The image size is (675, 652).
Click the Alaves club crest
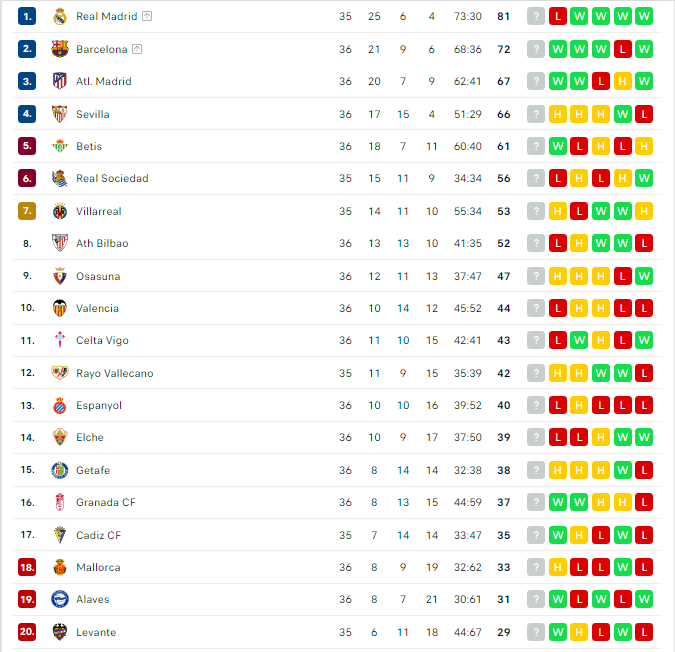pos(60,599)
